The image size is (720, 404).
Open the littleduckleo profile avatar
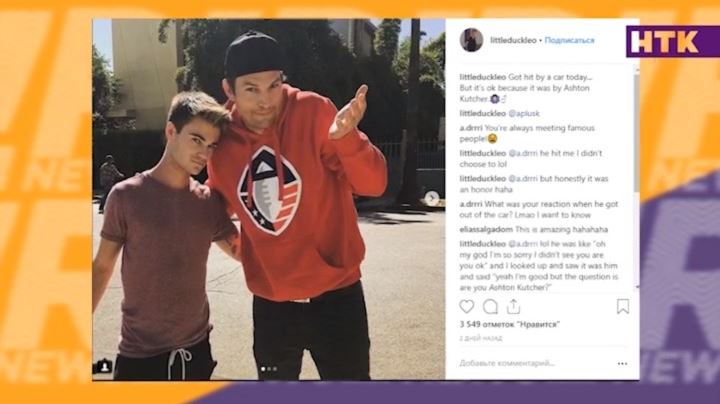tap(471, 40)
